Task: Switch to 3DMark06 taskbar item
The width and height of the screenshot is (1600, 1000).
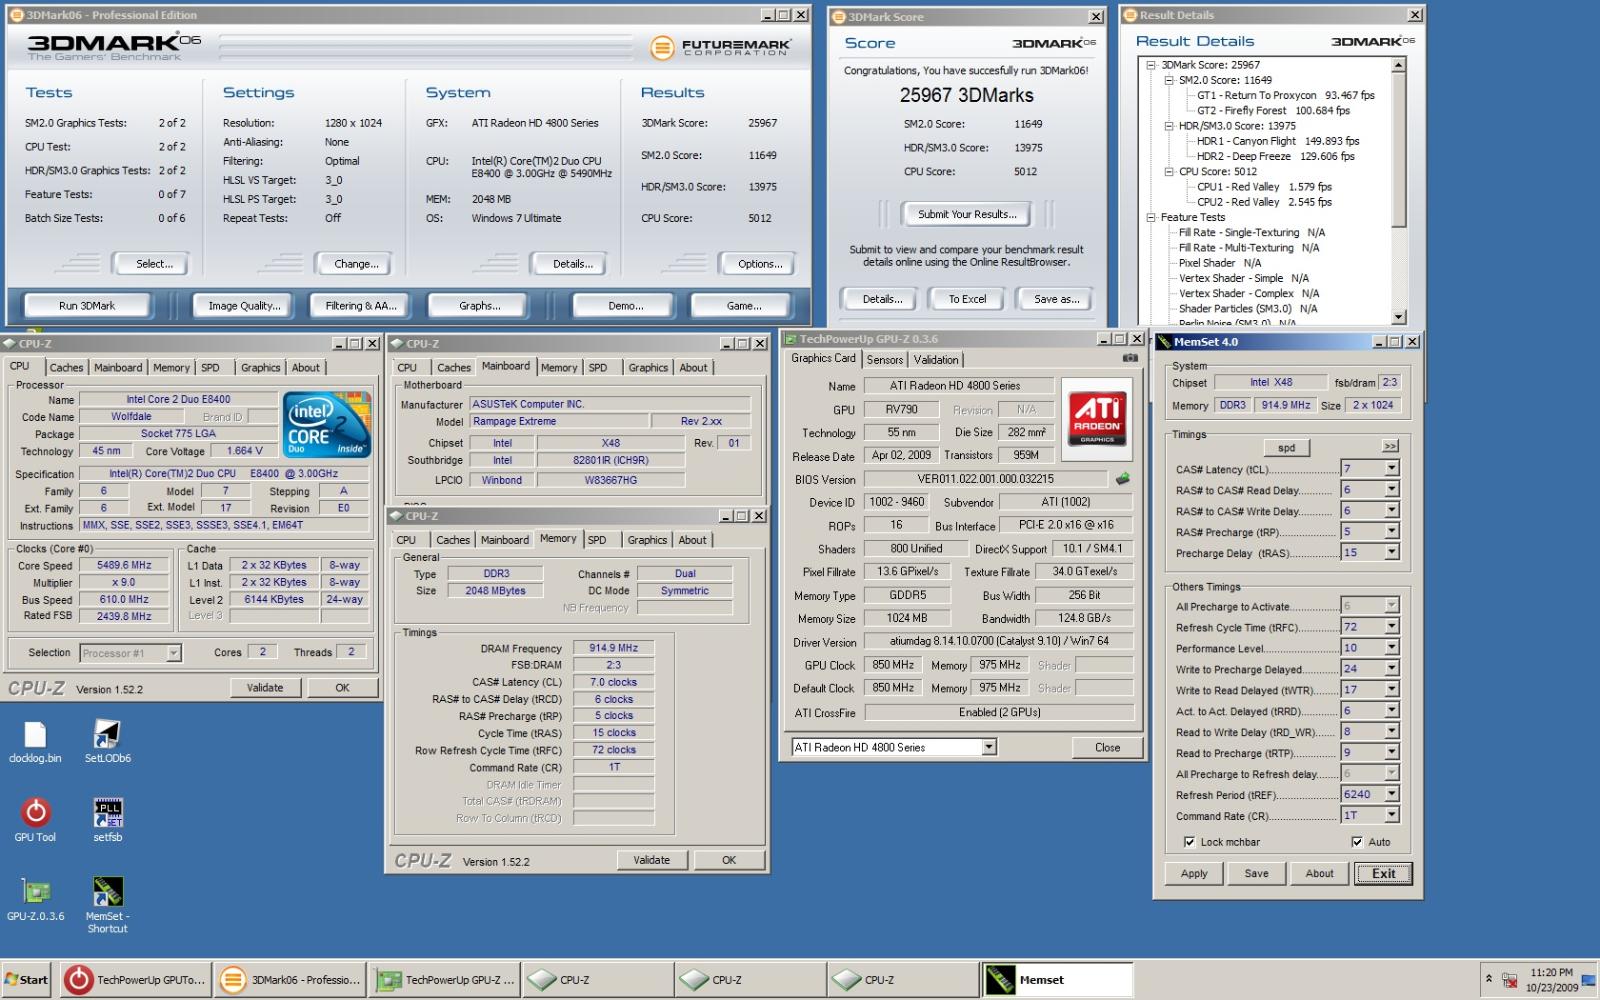Action: coord(290,980)
